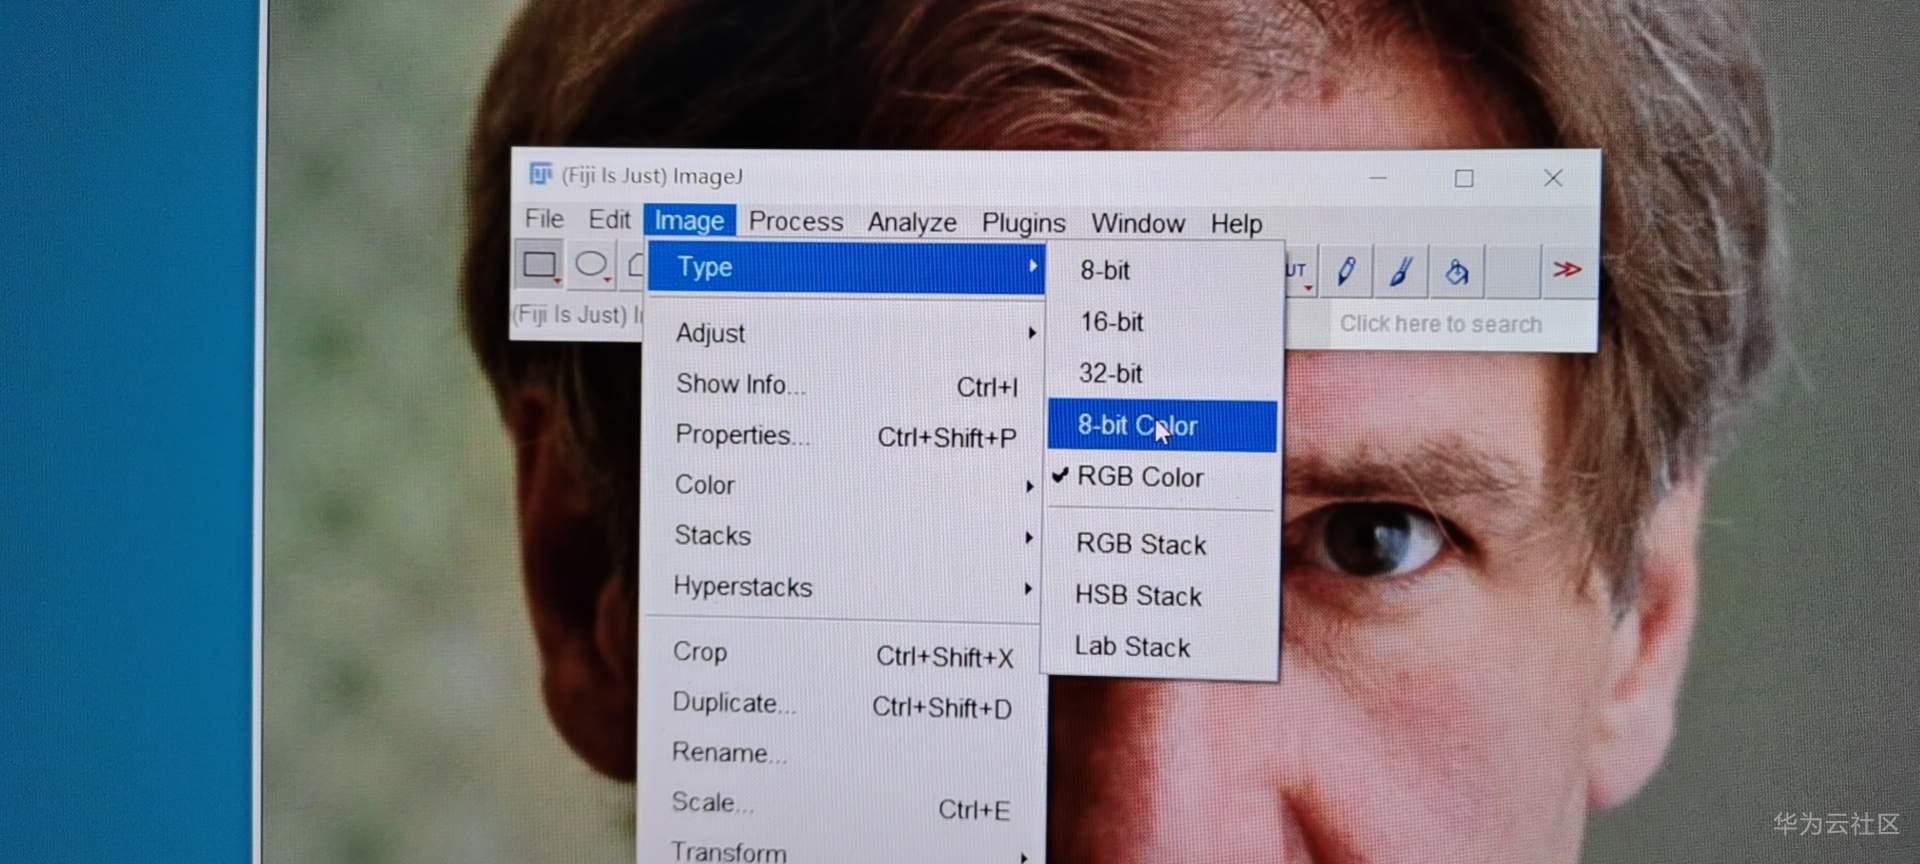Choose 32-bit image type
Viewport: 1920px width, 864px height.
click(1163, 373)
